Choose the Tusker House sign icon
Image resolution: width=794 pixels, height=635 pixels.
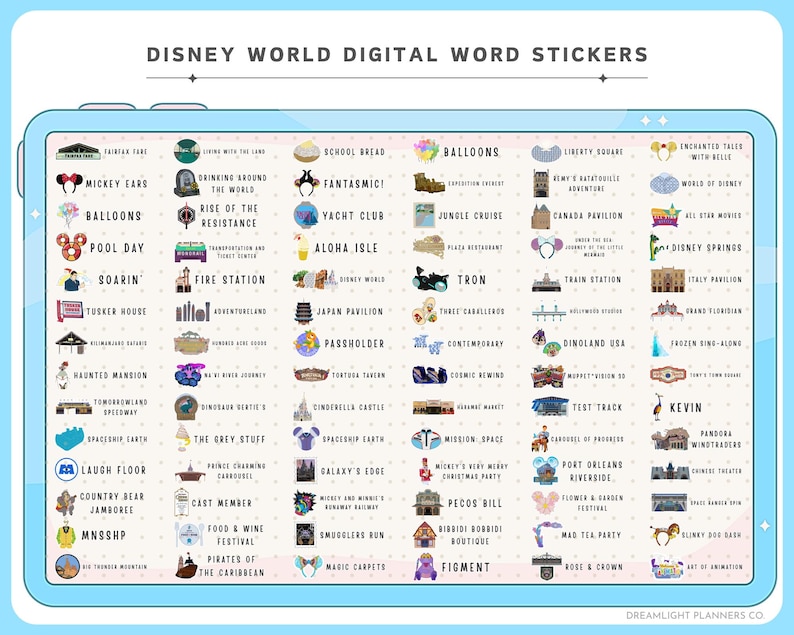(70, 311)
